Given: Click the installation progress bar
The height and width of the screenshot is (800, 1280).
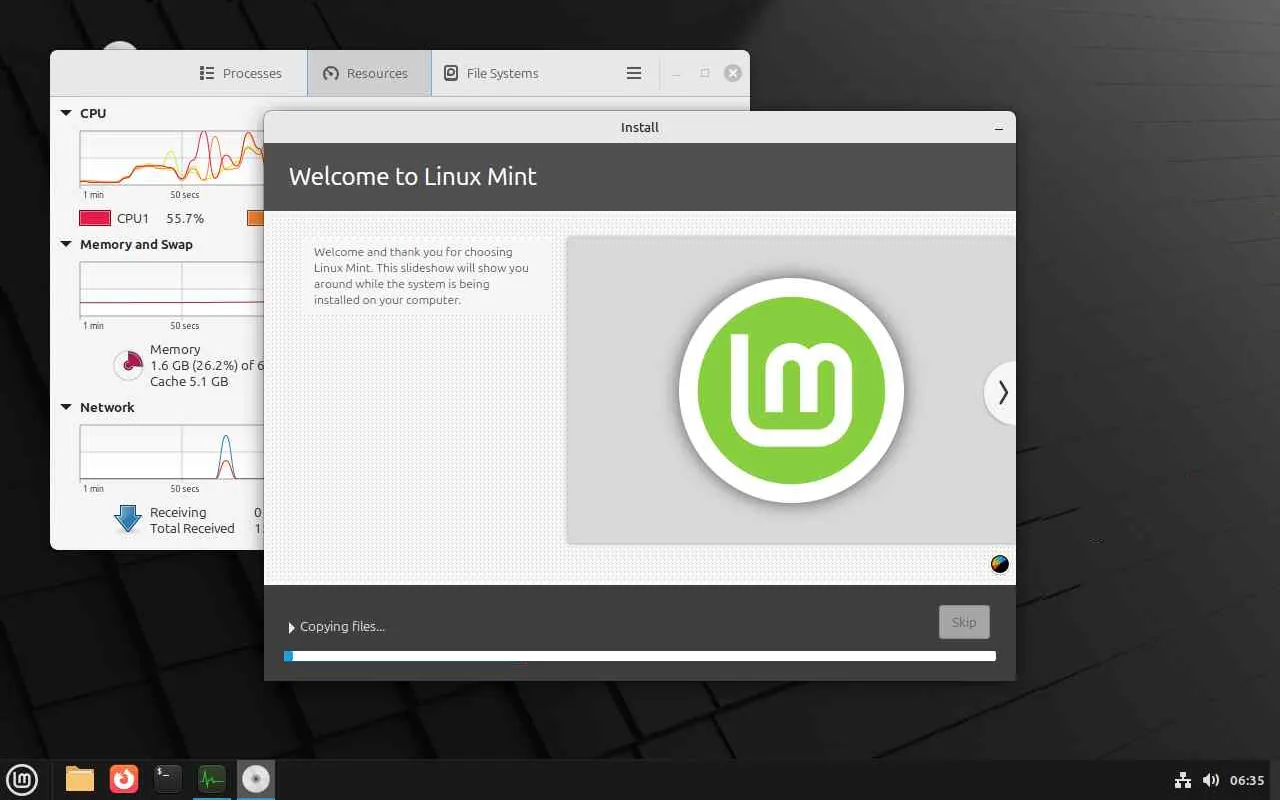Looking at the screenshot, I should click(640, 656).
